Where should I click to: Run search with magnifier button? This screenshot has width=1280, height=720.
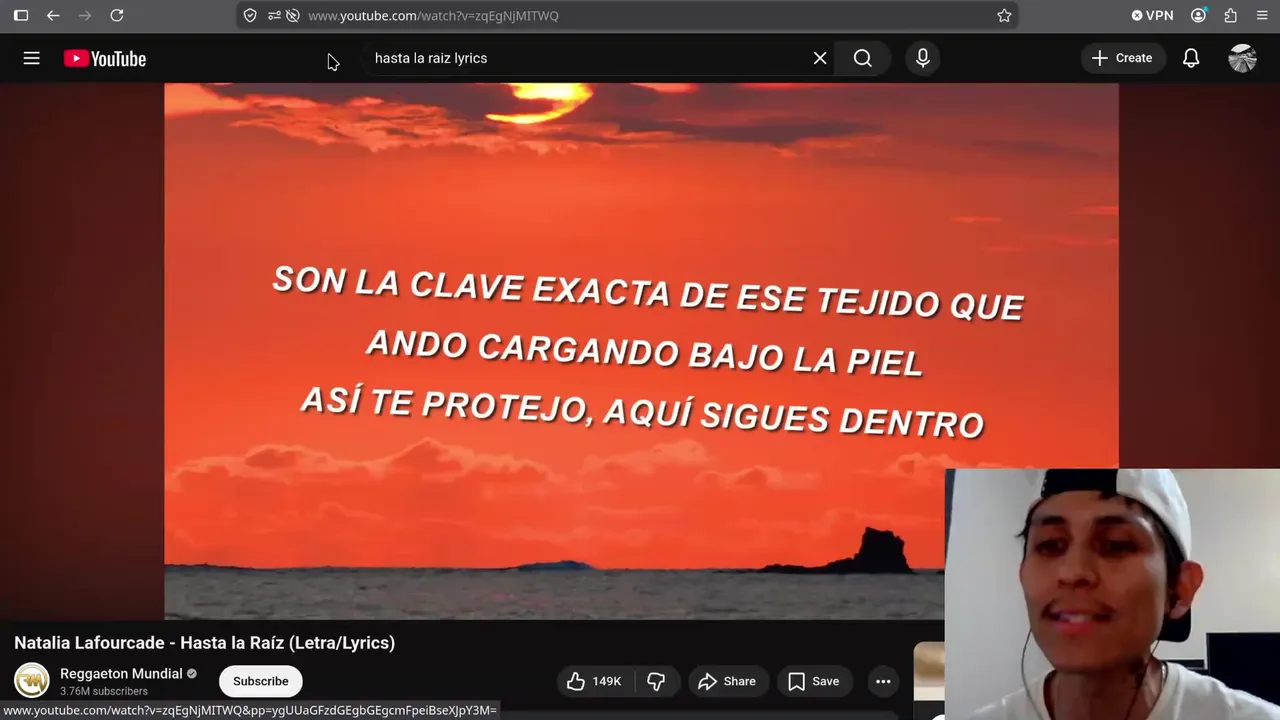point(863,58)
